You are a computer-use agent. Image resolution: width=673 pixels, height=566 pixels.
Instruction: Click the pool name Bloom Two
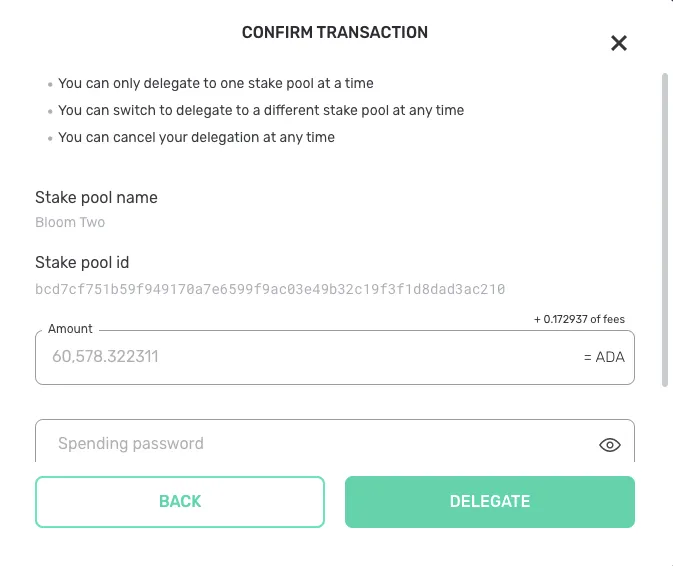point(70,222)
